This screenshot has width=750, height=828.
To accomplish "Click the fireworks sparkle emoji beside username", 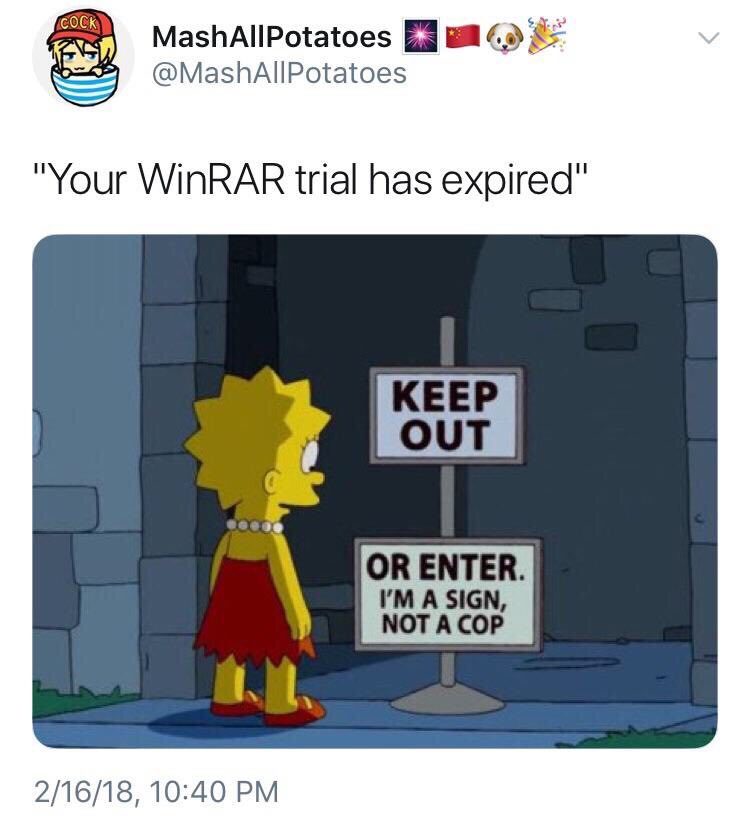I will 421,36.
